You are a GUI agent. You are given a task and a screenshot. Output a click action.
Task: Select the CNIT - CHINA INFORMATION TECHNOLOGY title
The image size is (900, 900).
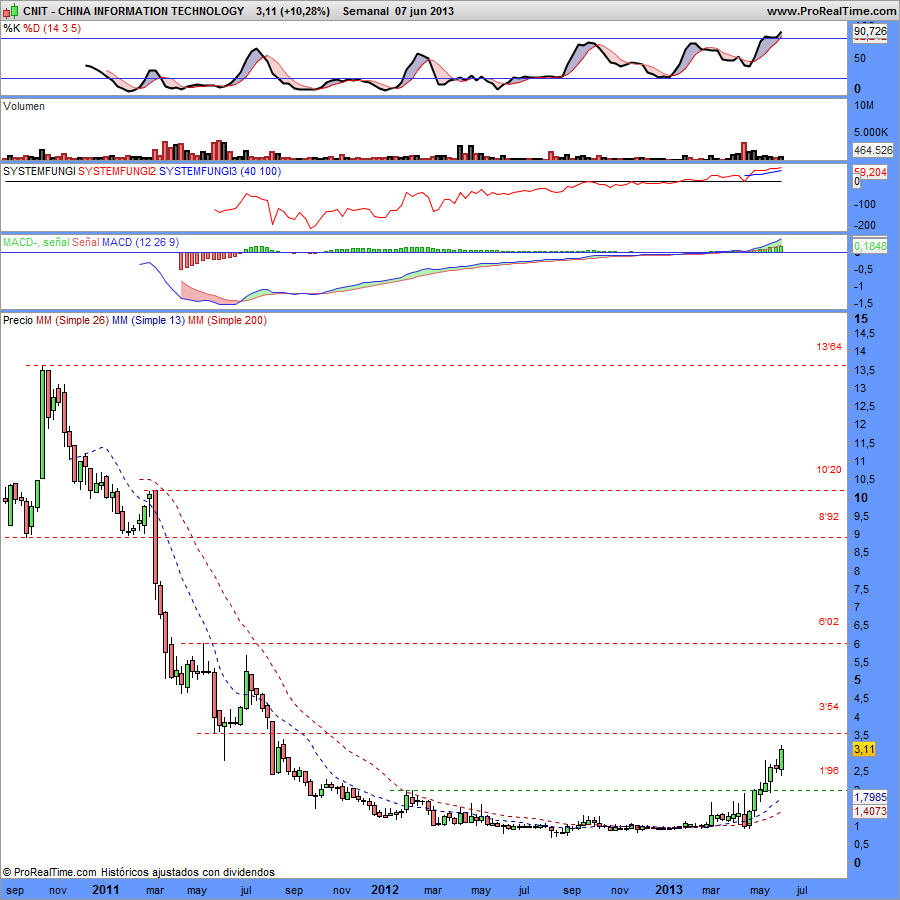click(x=134, y=11)
